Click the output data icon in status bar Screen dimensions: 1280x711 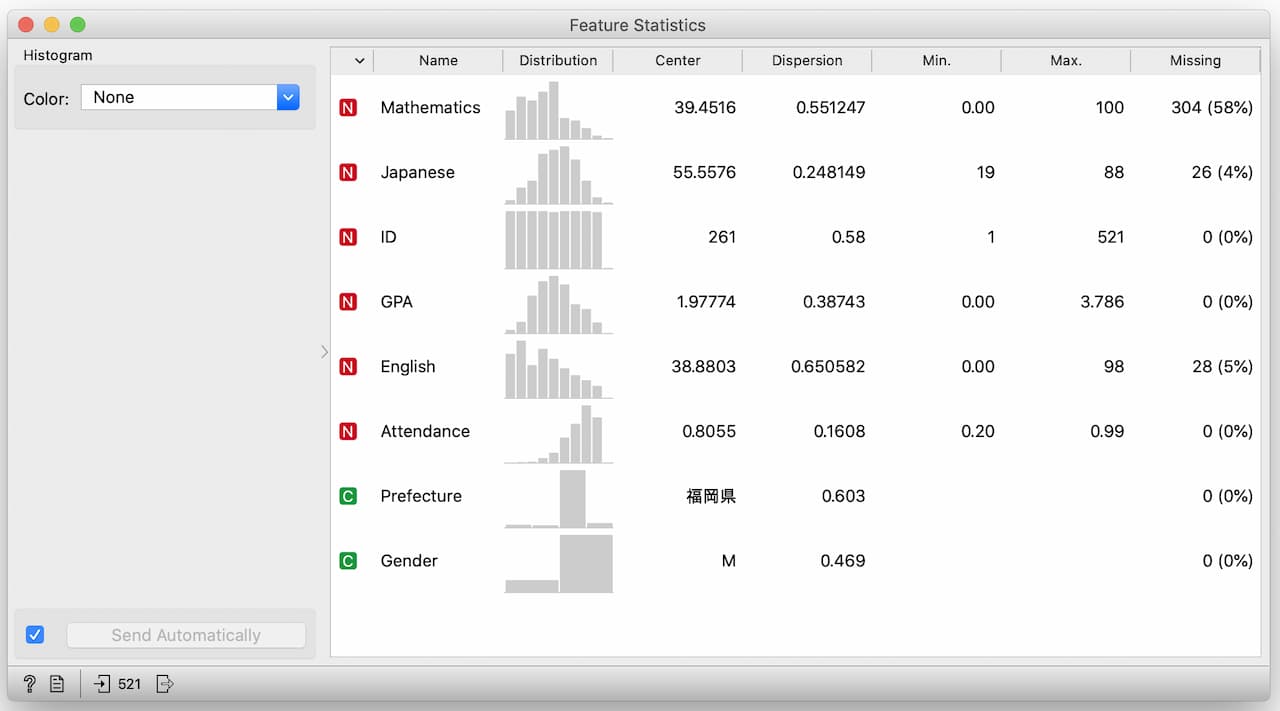pyautogui.click(x=166, y=684)
